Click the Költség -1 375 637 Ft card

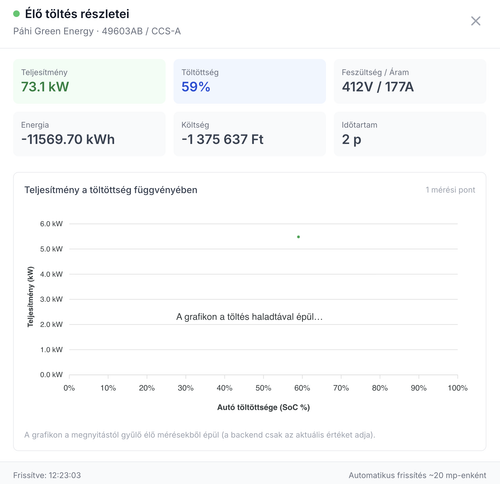(x=250, y=134)
